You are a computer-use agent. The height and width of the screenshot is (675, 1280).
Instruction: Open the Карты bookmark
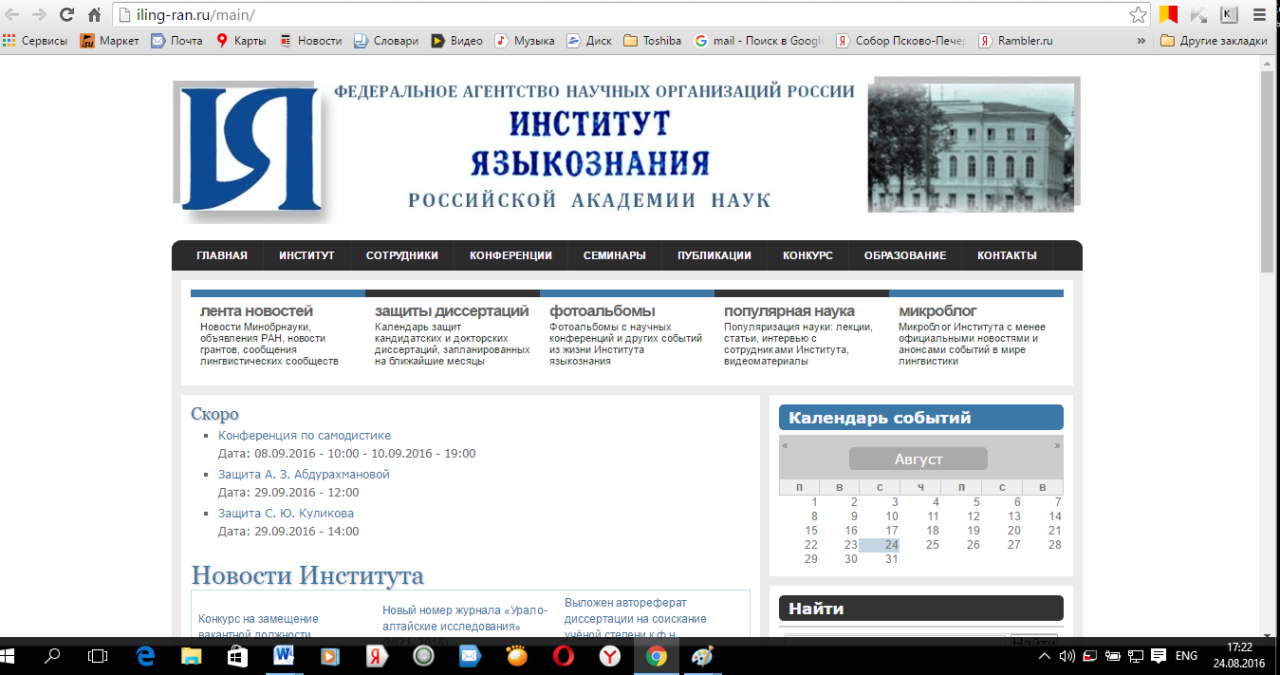pyautogui.click(x=241, y=41)
